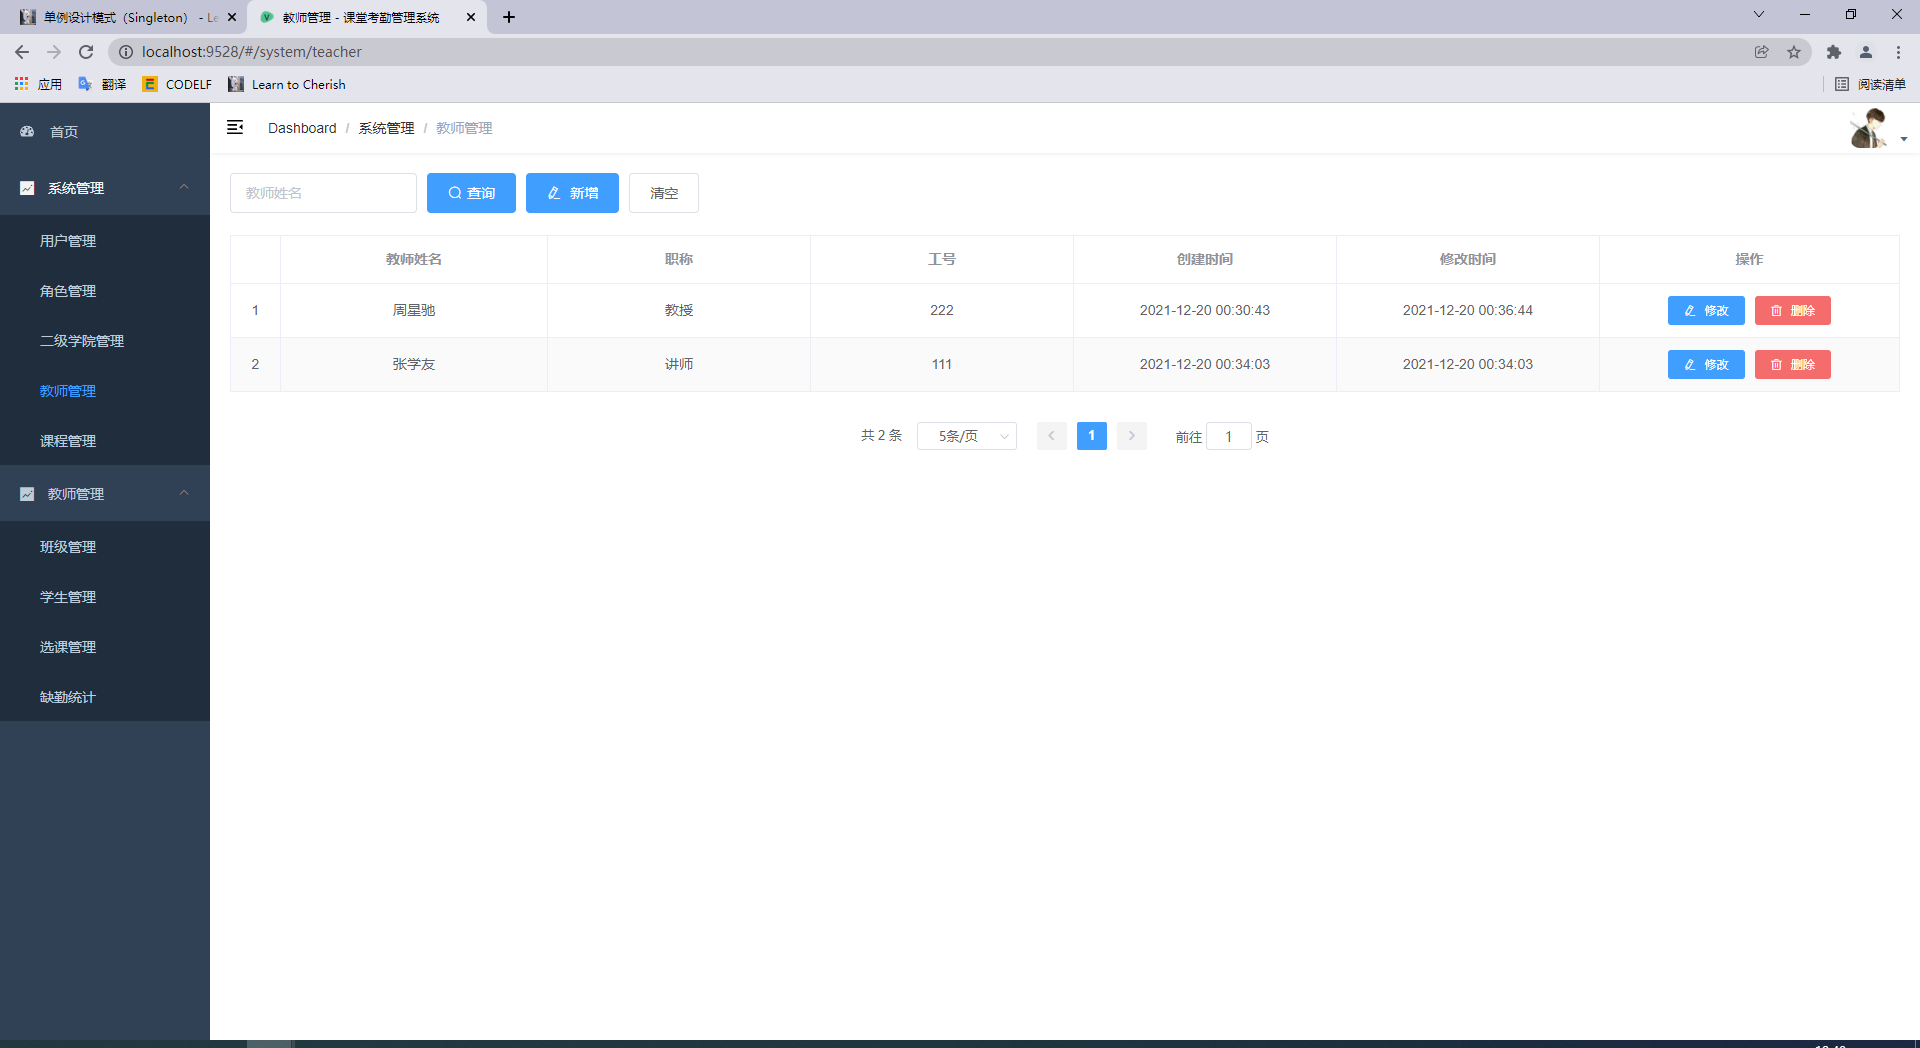1920x1048 pixels.
Task: Collapse the sidebar with the hamburger icon
Action: [x=236, y=128]
